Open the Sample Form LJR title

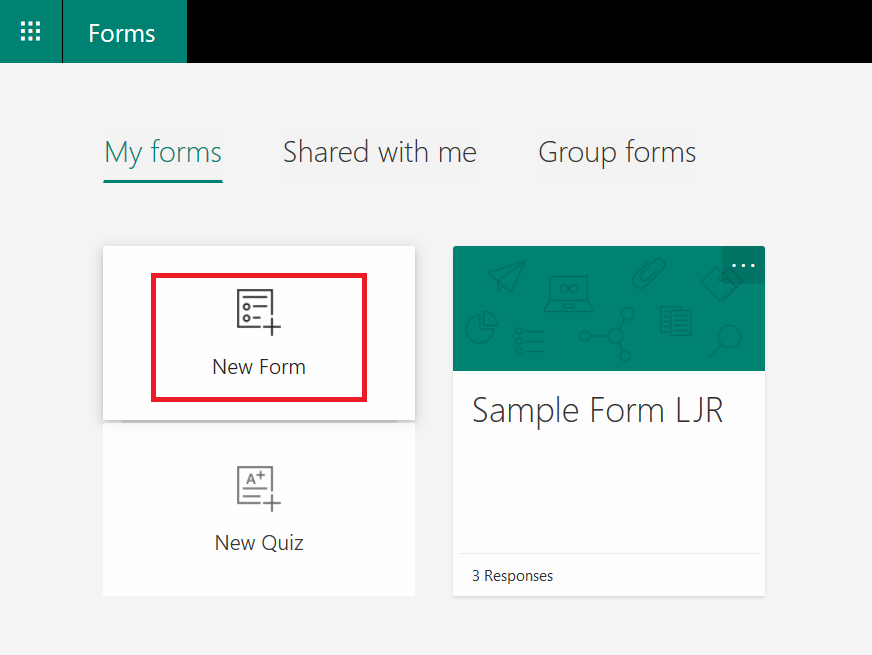point(597,410)
